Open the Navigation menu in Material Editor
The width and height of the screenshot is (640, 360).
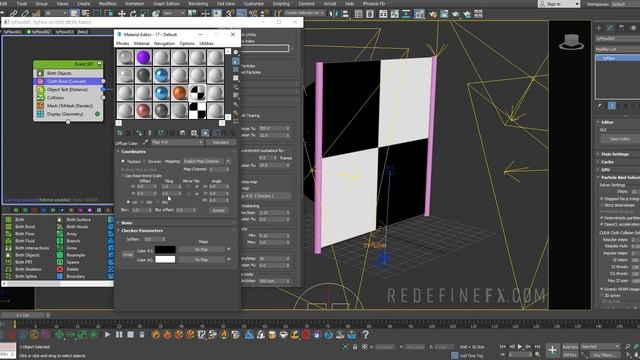[x=164, y=43]
